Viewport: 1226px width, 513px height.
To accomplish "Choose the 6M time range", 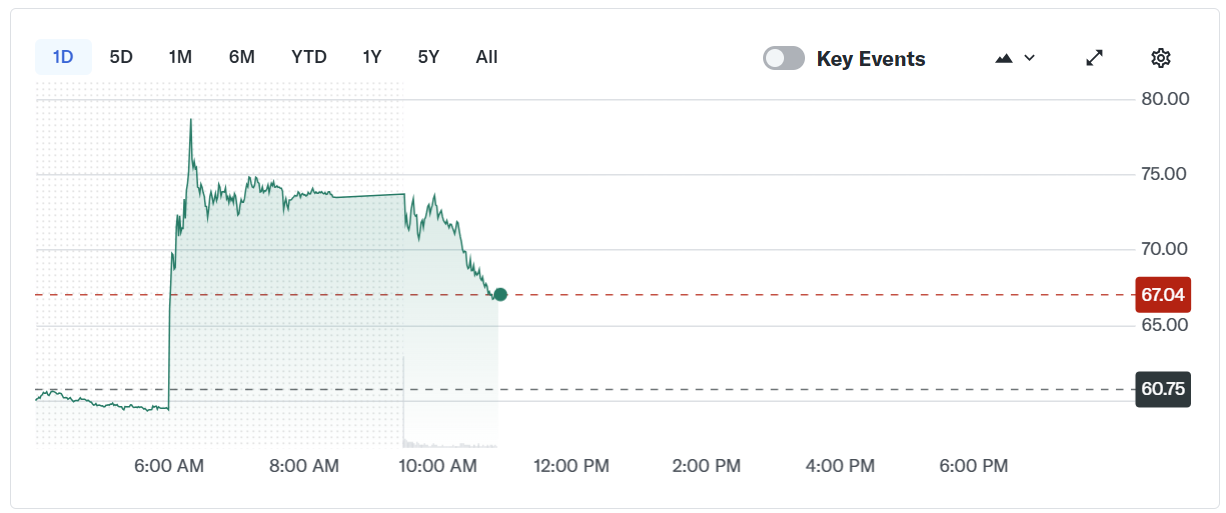I will click(x=242, y=57).
